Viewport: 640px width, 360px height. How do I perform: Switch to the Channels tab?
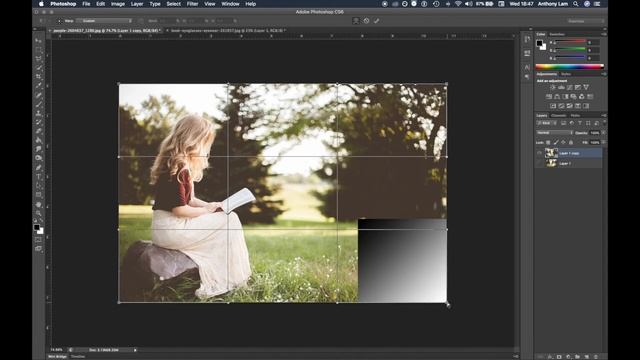559,116
